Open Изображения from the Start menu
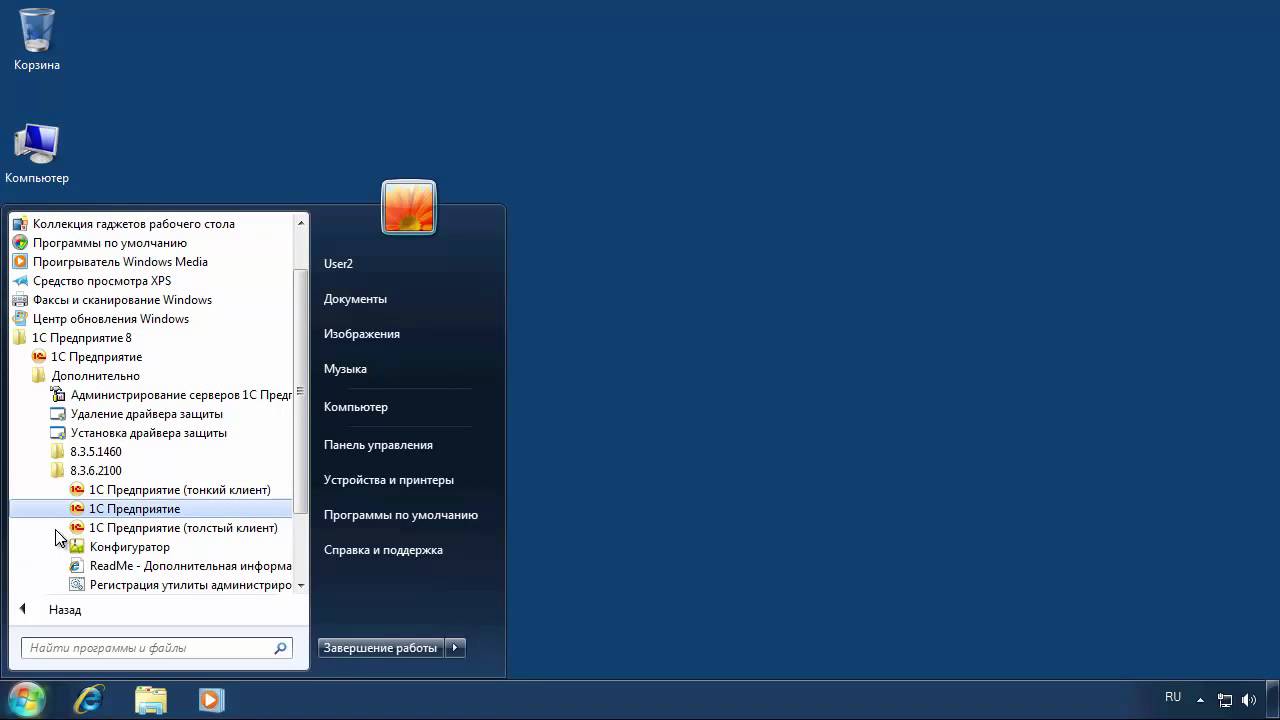 point(361,334)
